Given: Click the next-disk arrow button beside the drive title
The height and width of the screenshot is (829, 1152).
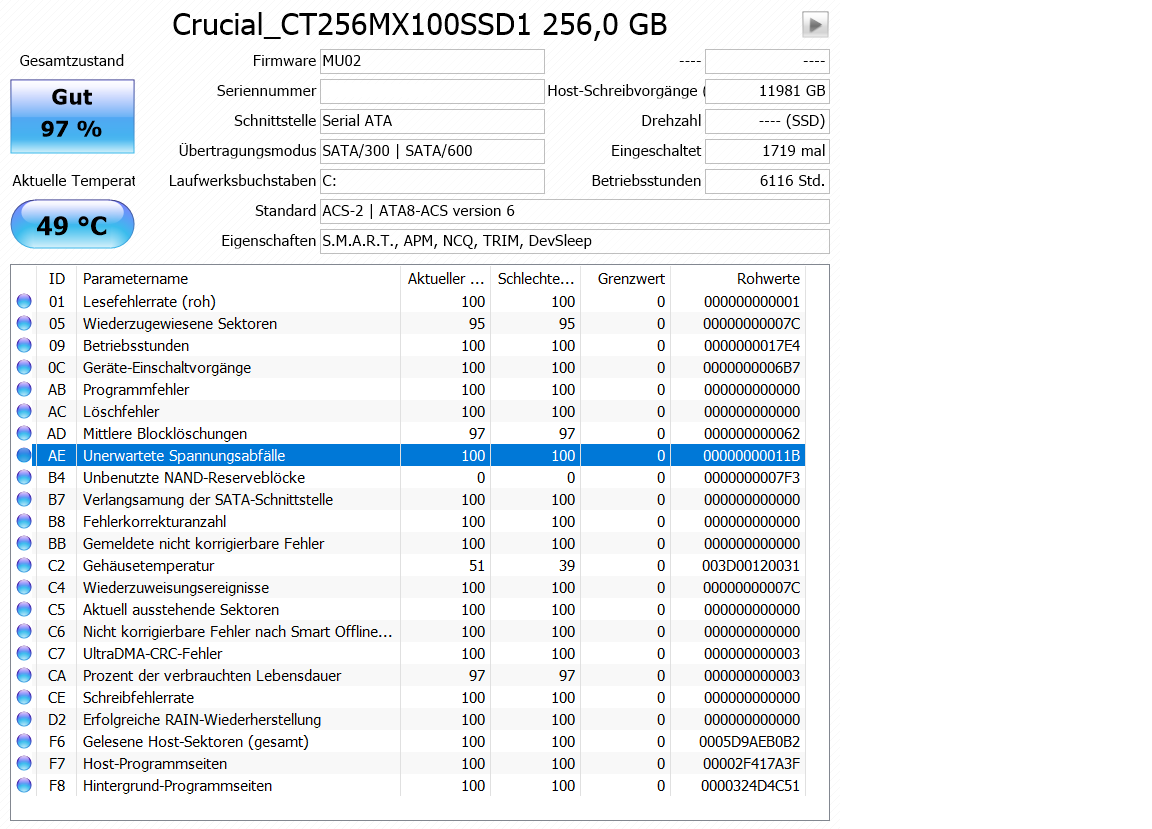Looking at the screenshot, I should pyautogui.click(x=815, y=24).
